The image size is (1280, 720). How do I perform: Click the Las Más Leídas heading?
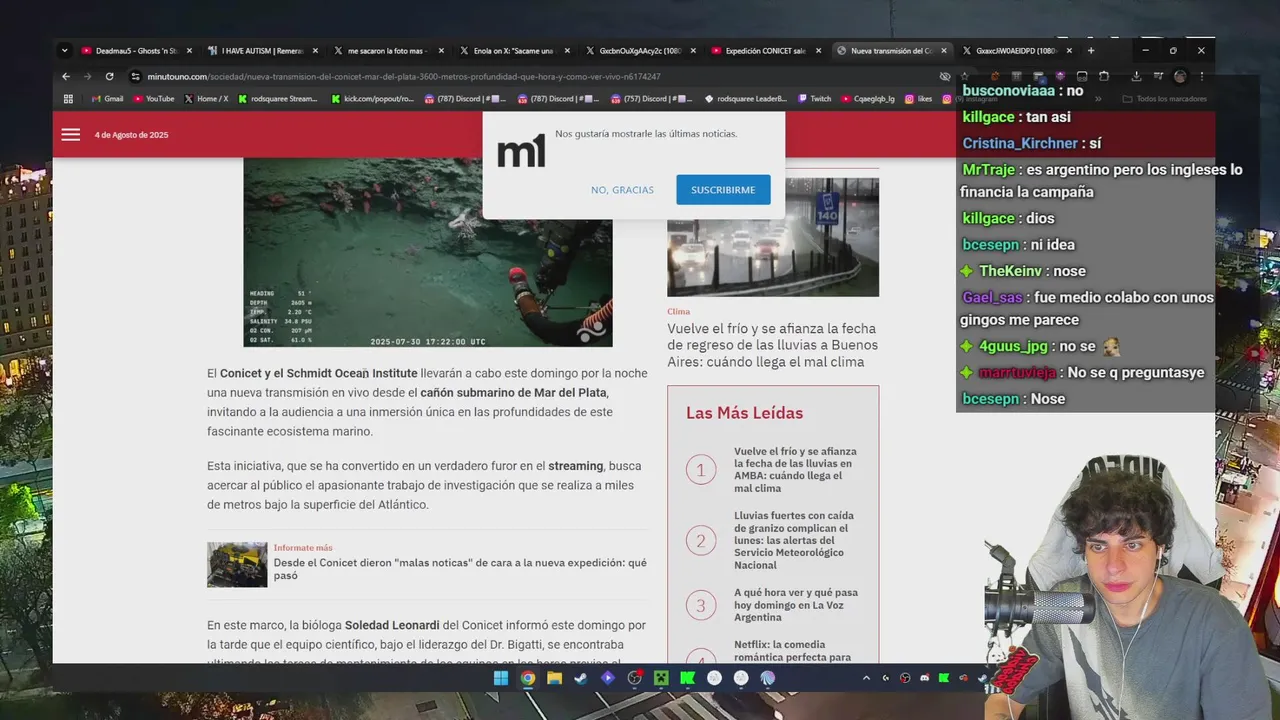pos(744,413)
